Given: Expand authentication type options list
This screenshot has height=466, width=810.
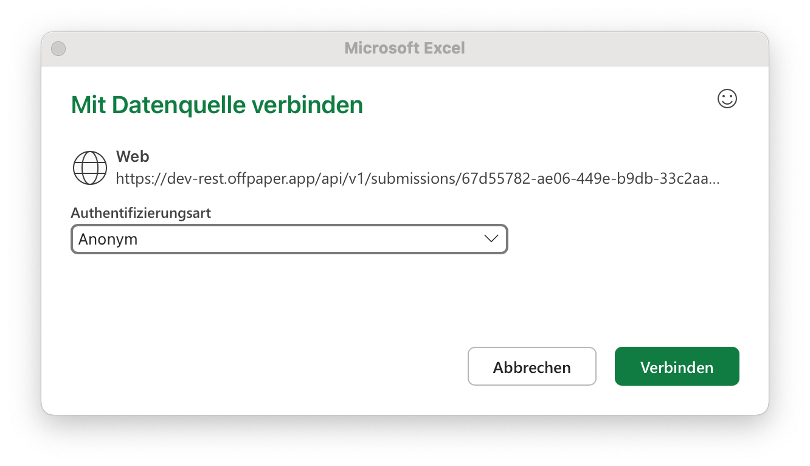Looking at the screenshot, I should pyautogui.click(x=289, y=239).
